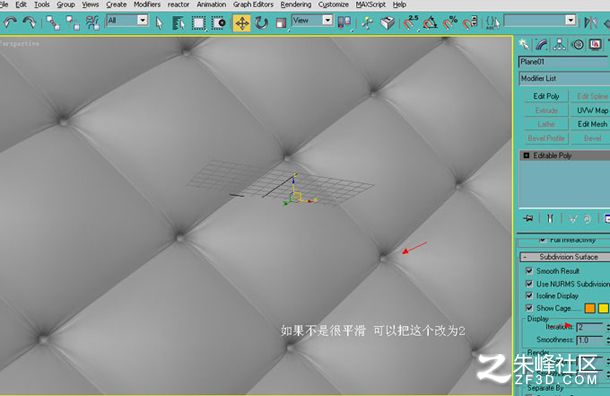The width and height of the screenshot is (610, 396).
Task: Uncheck the Smooth Result checkbox
Action: [529, 270]
